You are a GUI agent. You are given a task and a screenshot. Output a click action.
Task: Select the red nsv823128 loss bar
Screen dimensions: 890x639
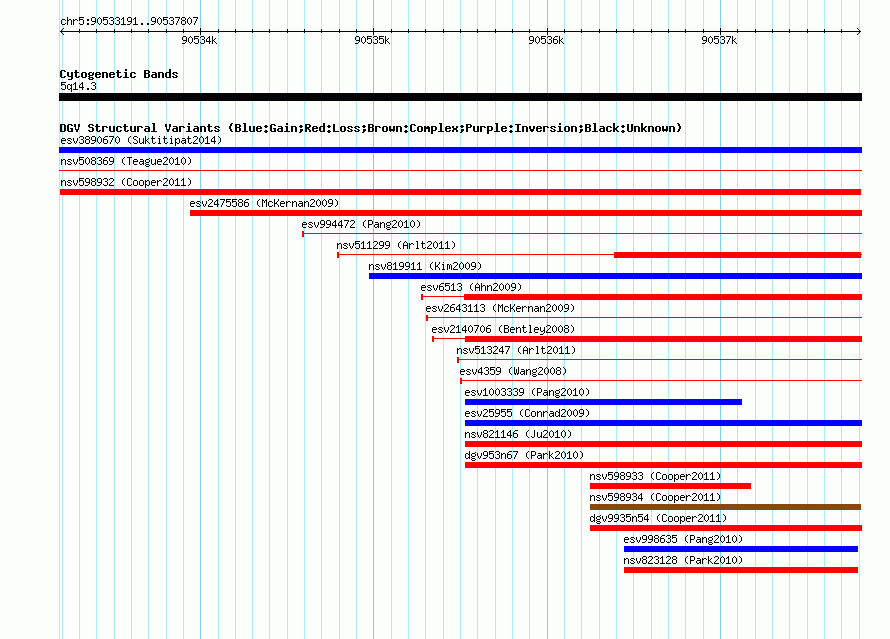(741, 570)
